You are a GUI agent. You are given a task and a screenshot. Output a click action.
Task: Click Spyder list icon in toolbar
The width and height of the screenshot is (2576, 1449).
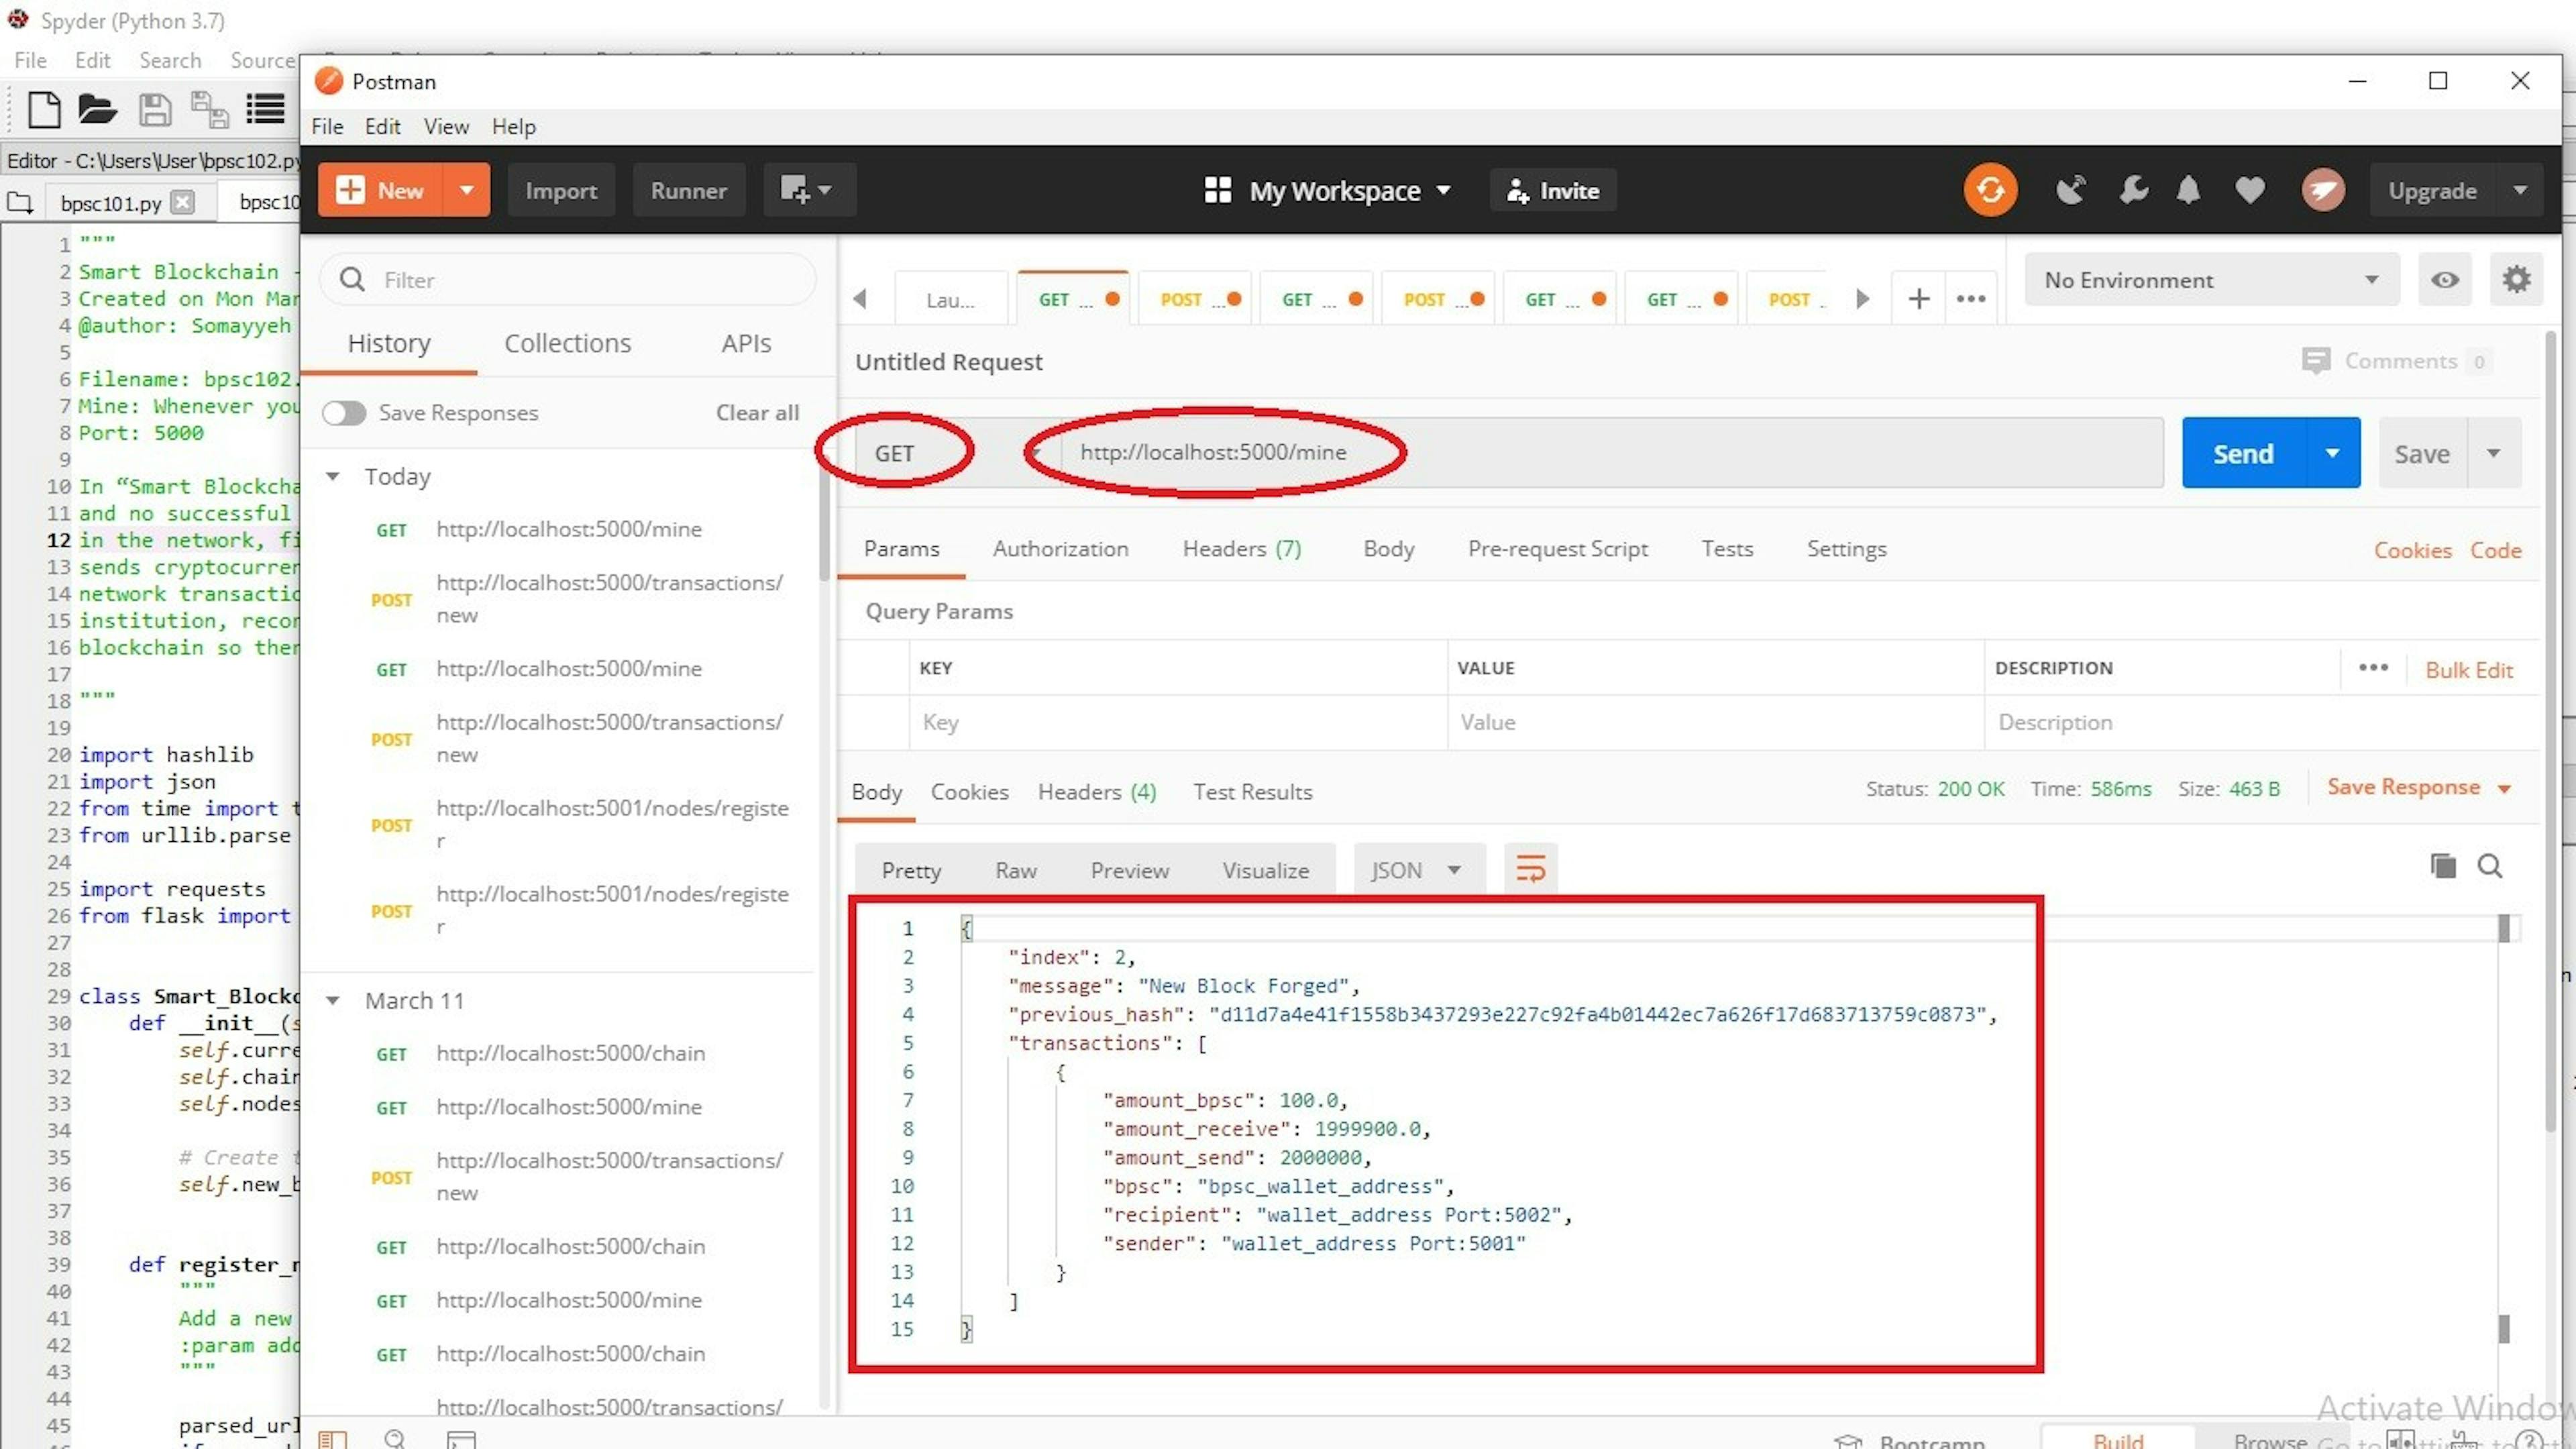(265, 109)
